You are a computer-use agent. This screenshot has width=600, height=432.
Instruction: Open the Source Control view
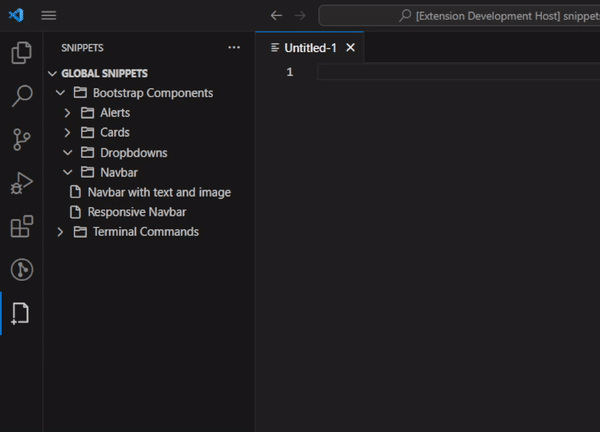21,139
